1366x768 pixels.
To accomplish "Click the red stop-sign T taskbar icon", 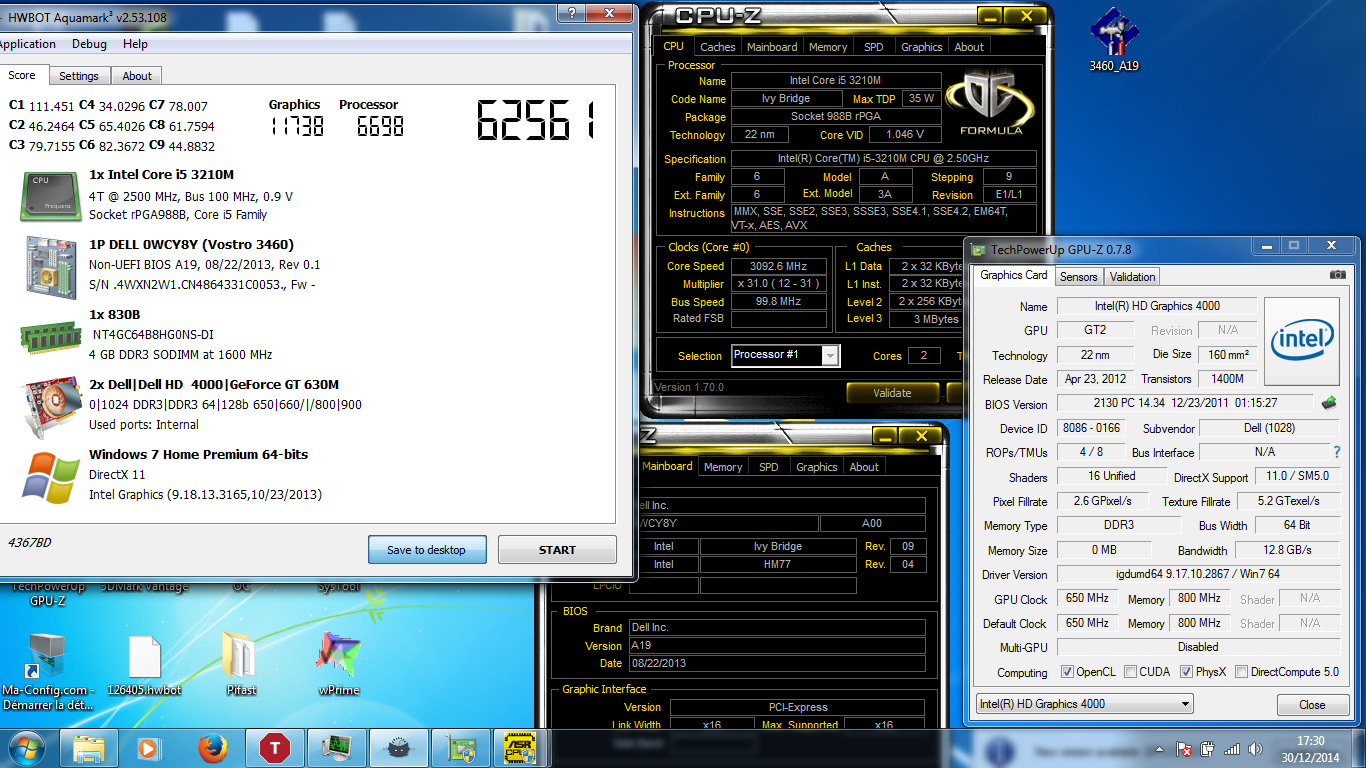I will click(274, 748).
